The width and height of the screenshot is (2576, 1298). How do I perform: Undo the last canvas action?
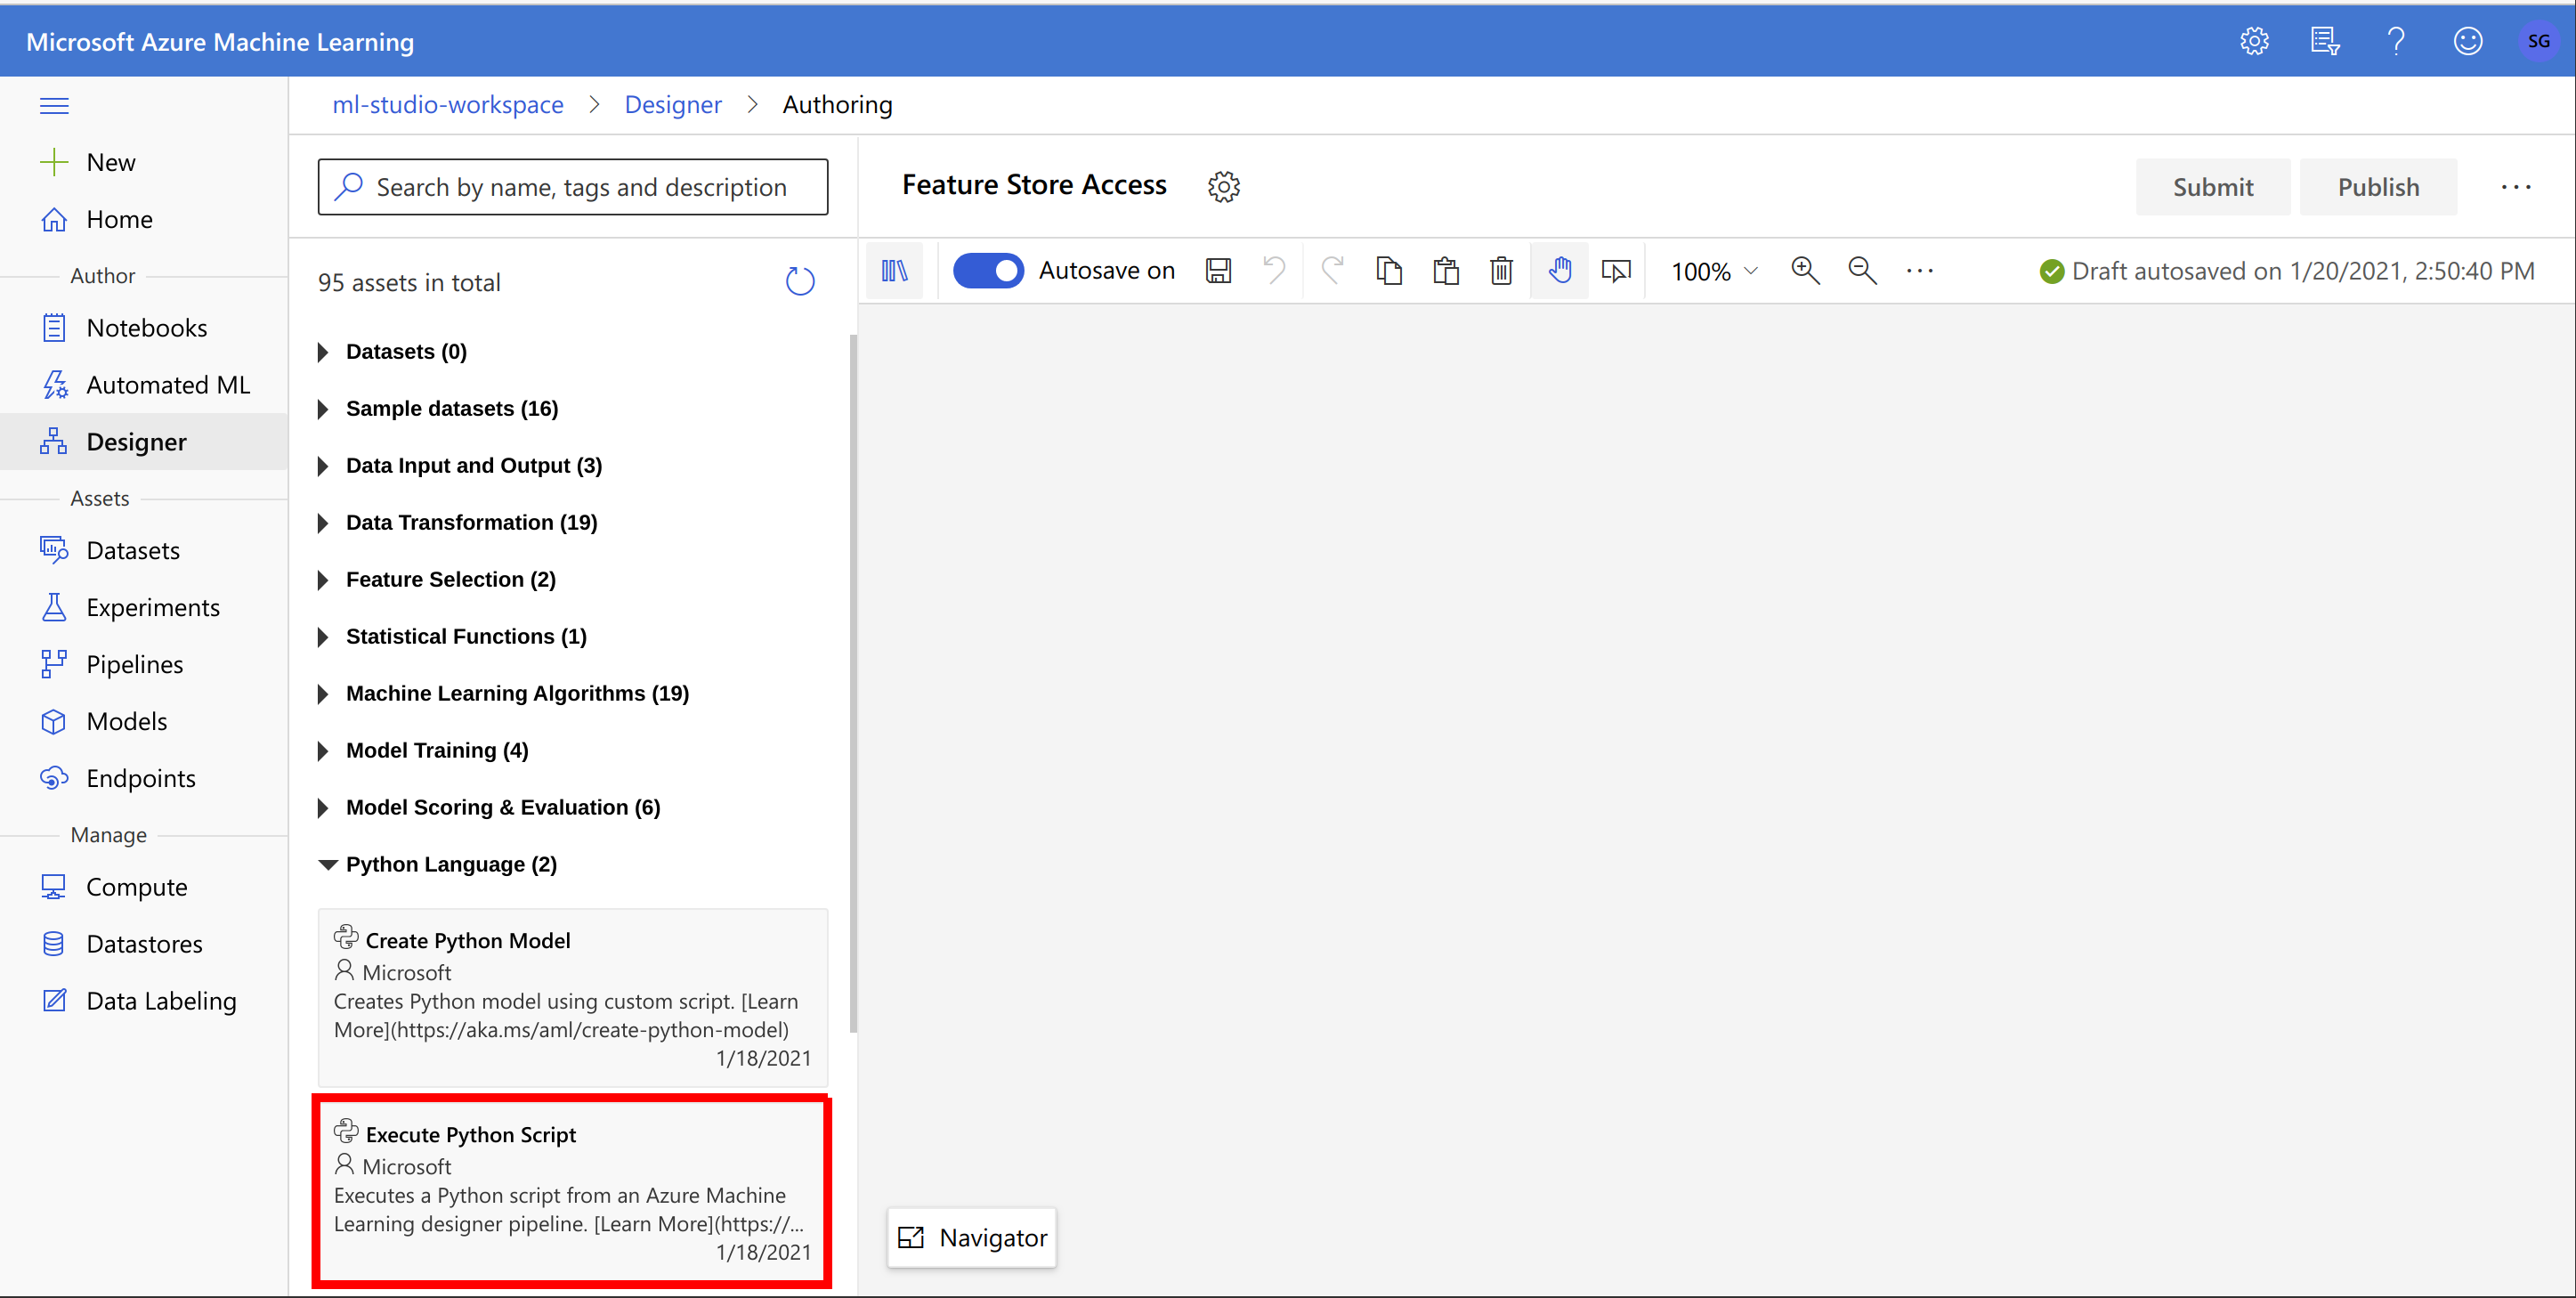pos(1275,270)
